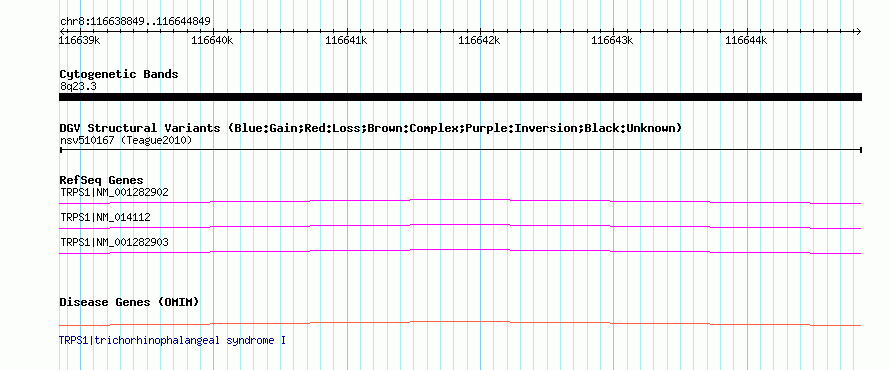Click the Disease Genes (OMIM) track title
This screenshot has height=370, width=890.
pos(129,302)
